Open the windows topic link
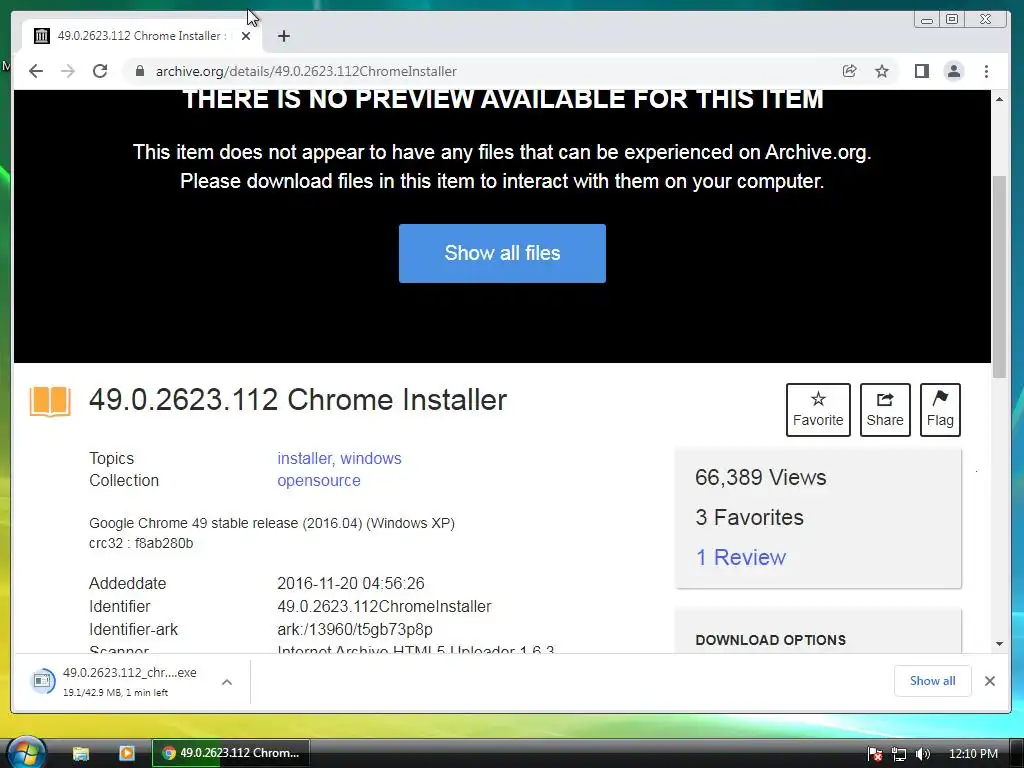The width and height of the screenshot is (1024, 768). click(371, 458)
